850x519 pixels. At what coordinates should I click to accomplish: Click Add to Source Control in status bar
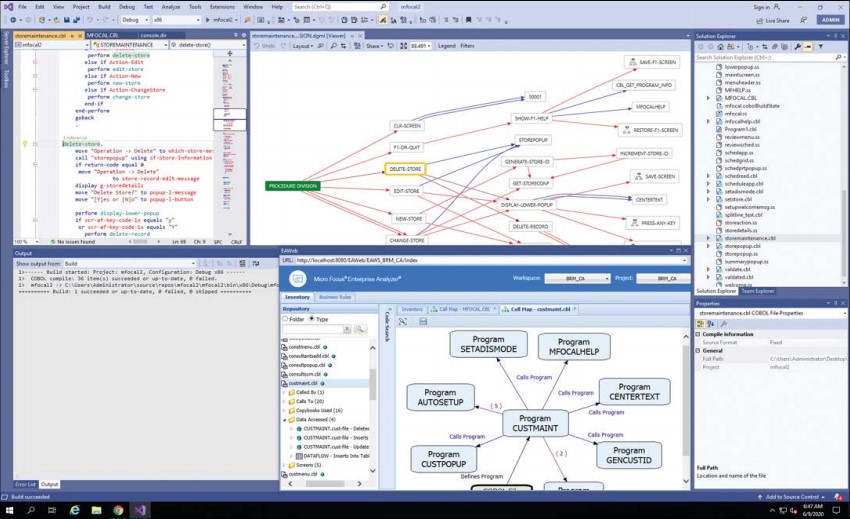(792, 497)
